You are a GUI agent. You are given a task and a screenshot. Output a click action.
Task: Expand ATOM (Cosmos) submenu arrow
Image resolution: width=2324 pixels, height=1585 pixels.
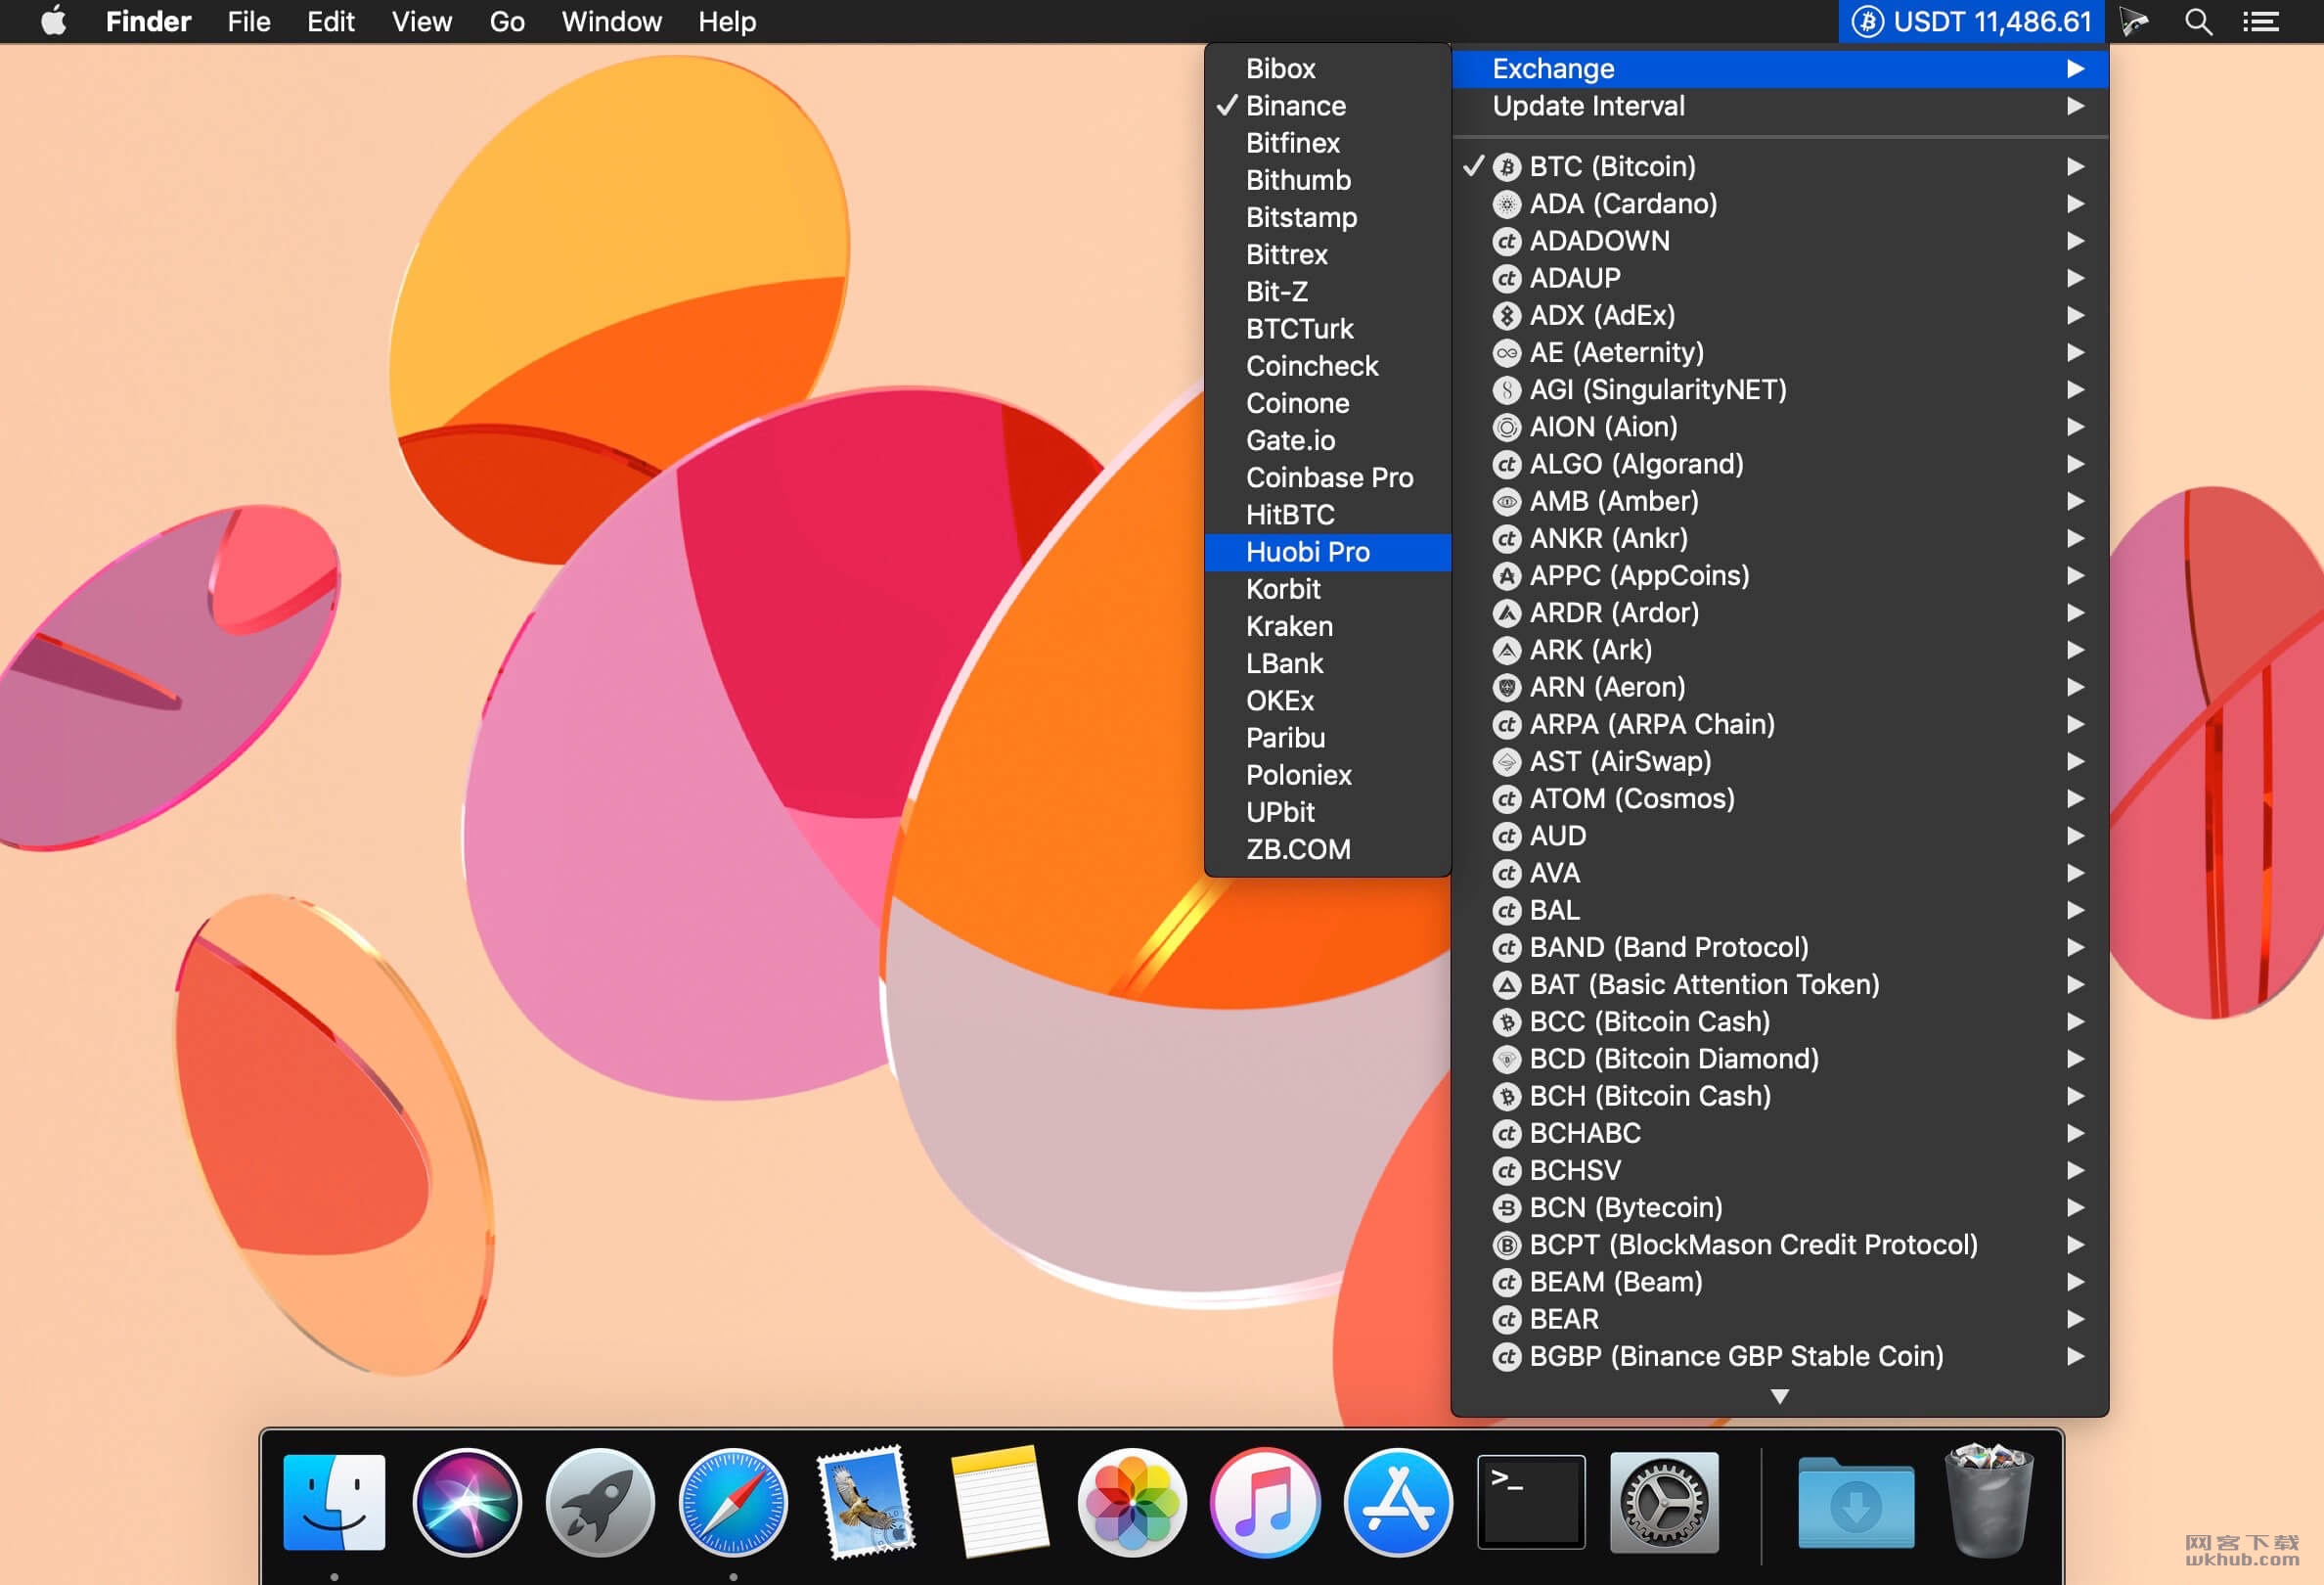[x=2076, y=799]
